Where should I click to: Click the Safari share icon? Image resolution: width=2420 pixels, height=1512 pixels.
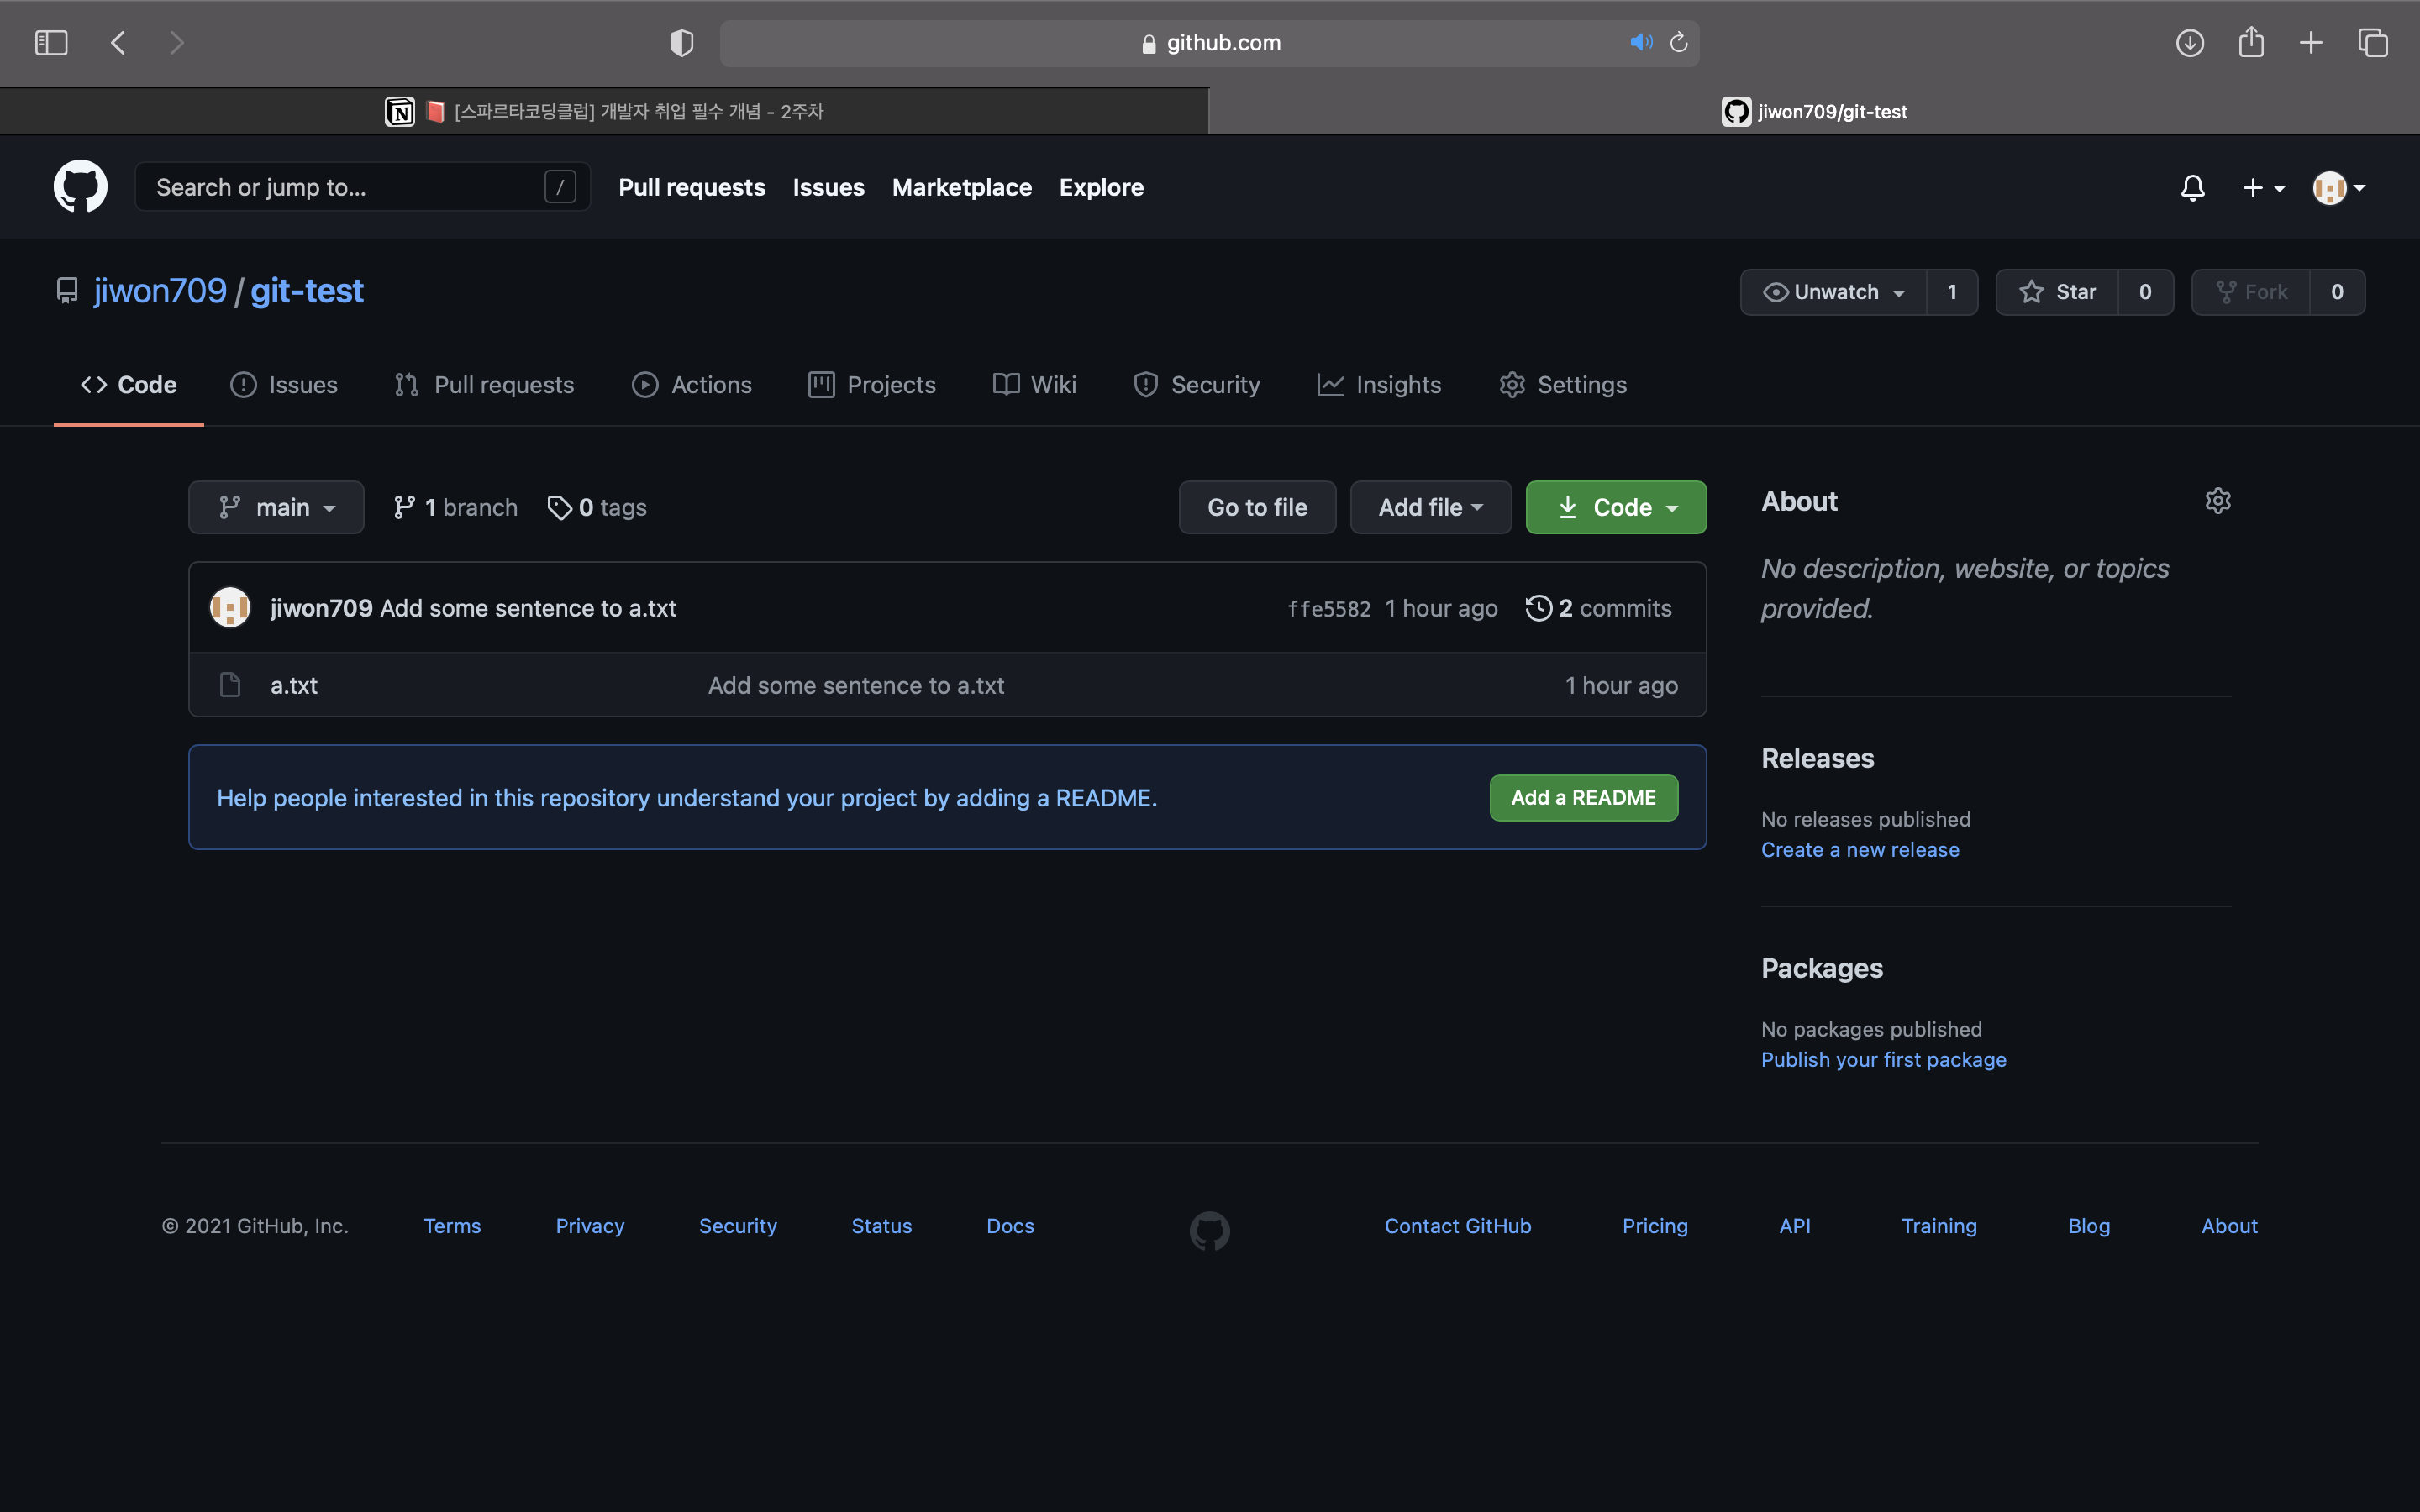(x=2251, y=42)
